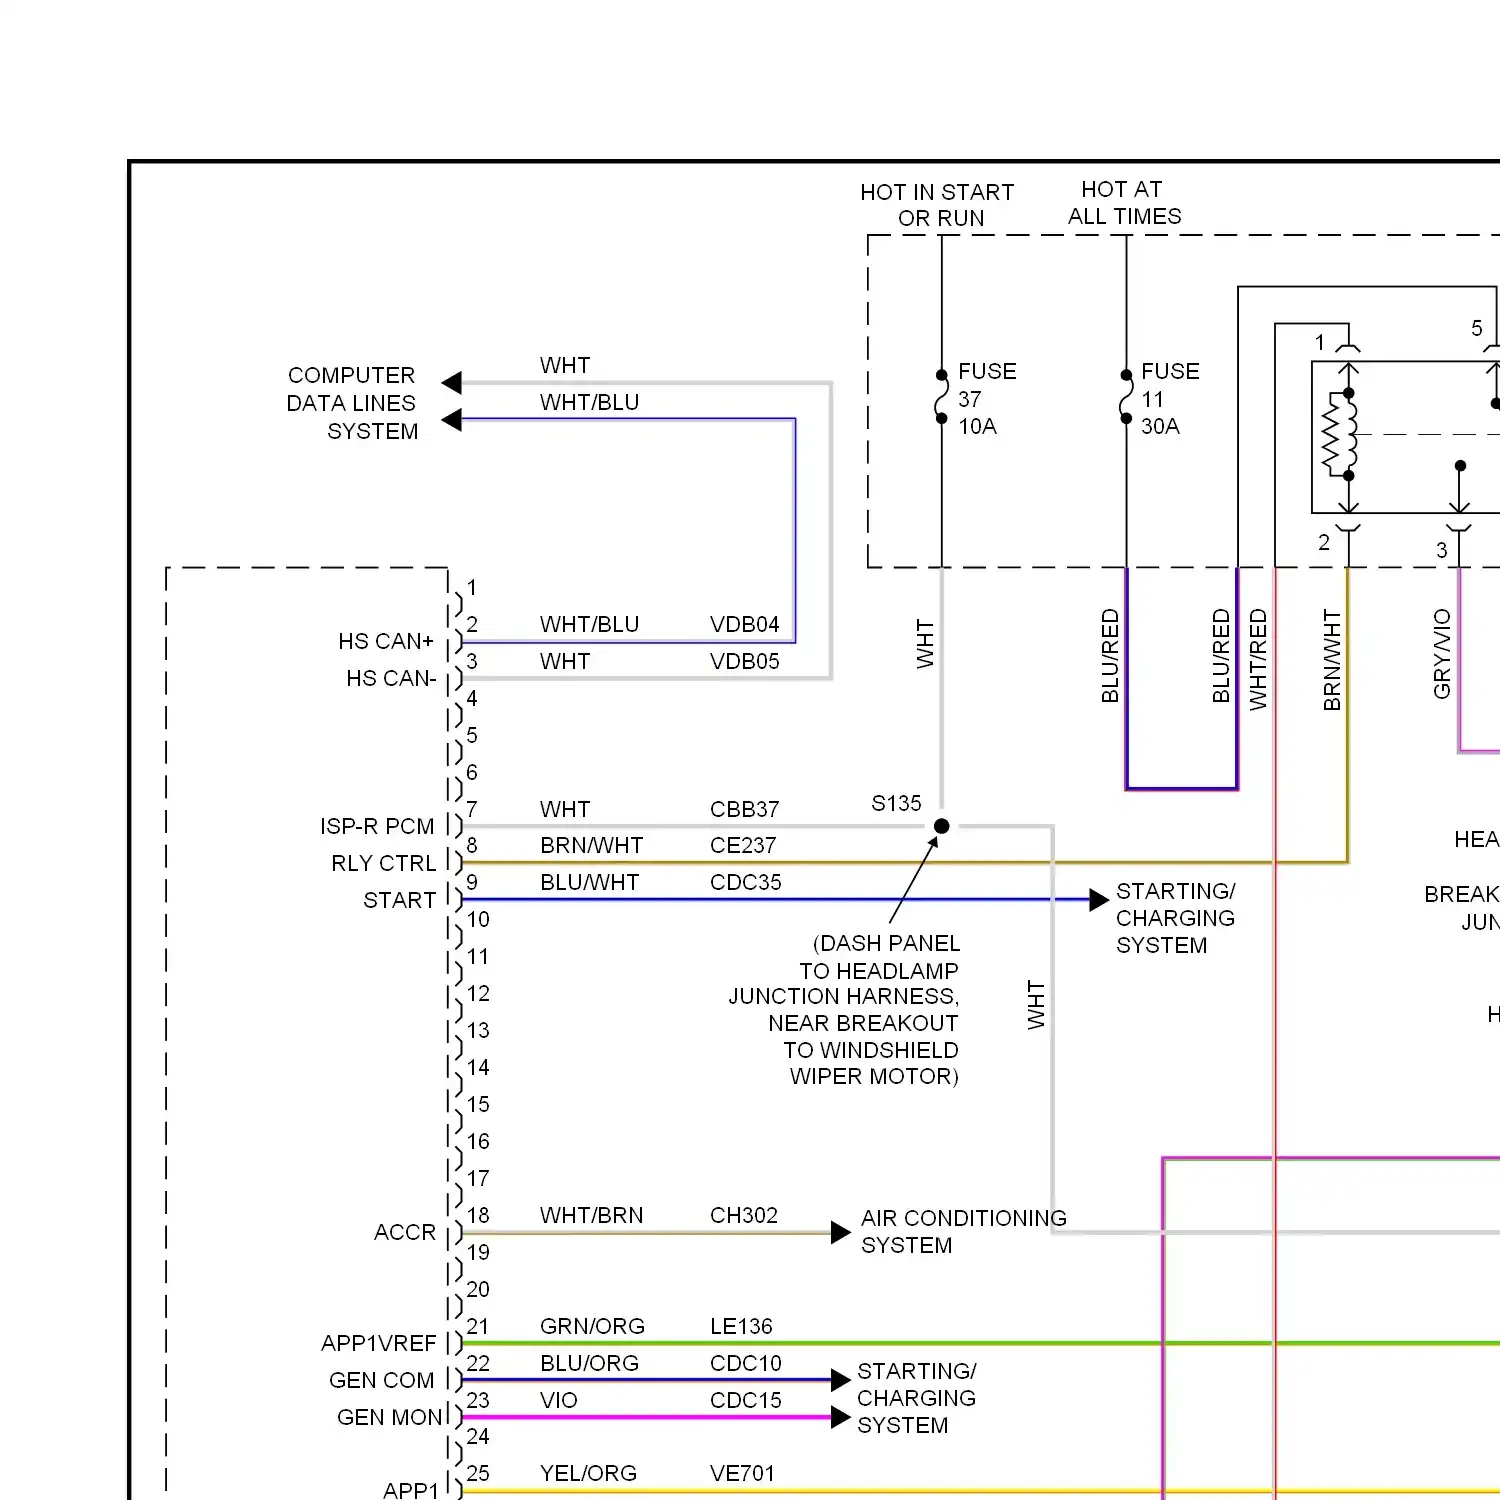Select the ACCR pin label
This screenshot has height=1500, width=1500.
click(404, 1232)
